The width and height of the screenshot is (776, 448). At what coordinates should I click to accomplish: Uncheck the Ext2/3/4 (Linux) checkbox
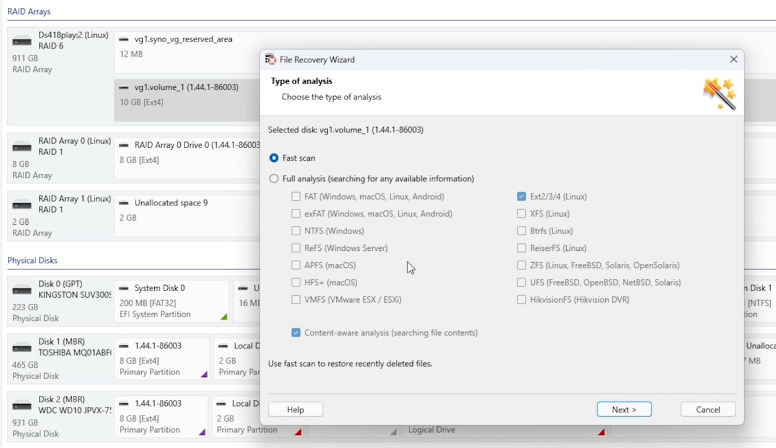[x=522, y=197]
